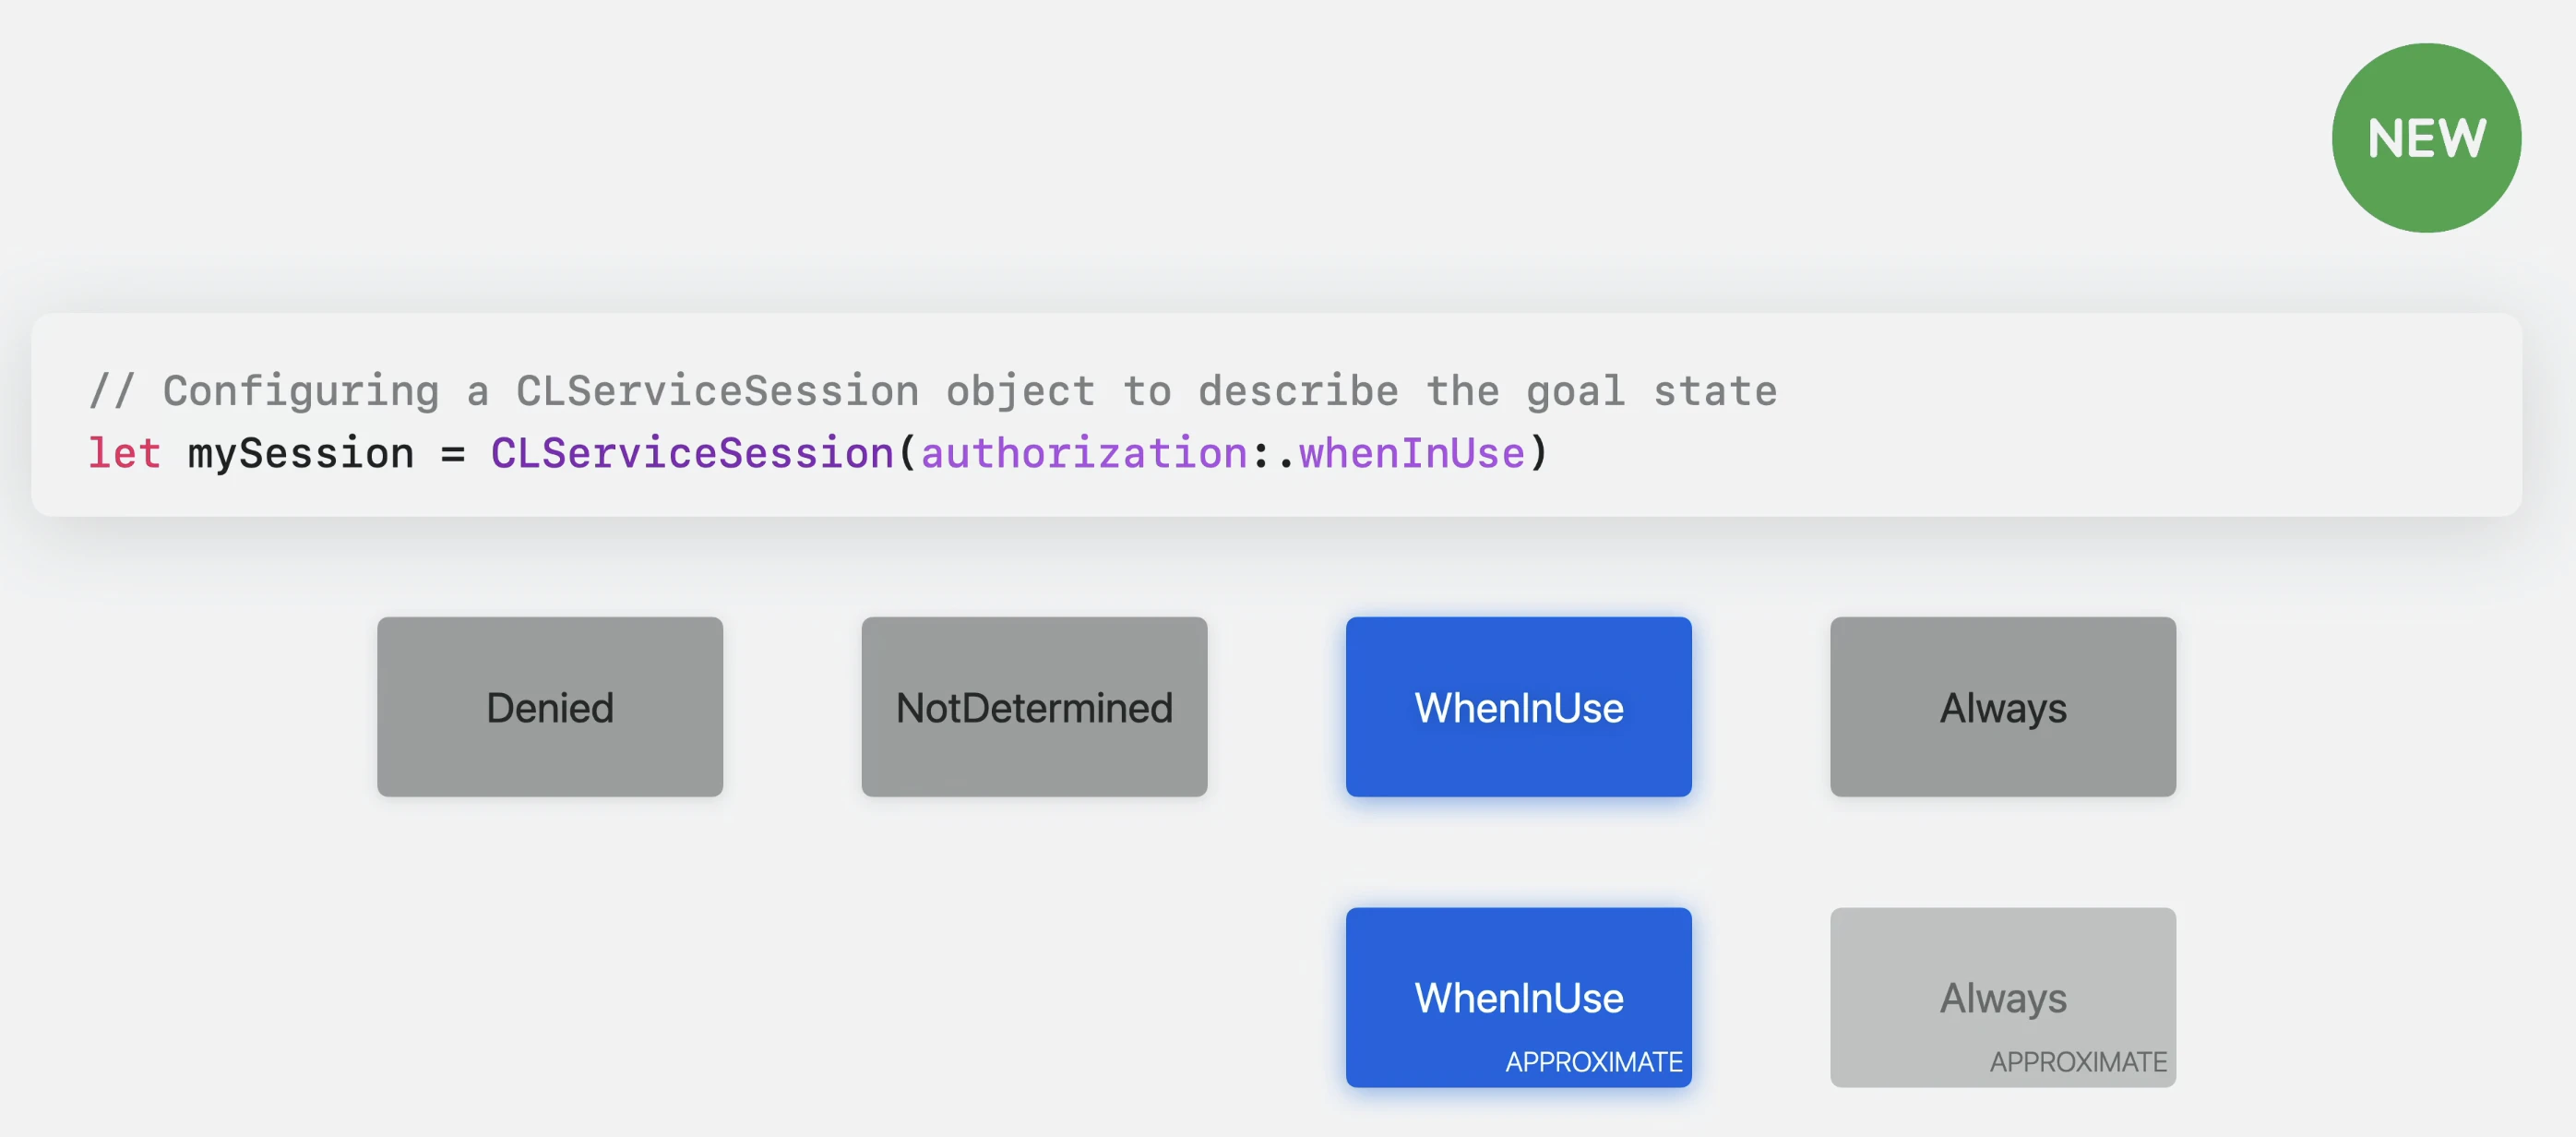This screenshot has height=1137, width=2576.
Task: Click the code comment line
Action: 932,391
